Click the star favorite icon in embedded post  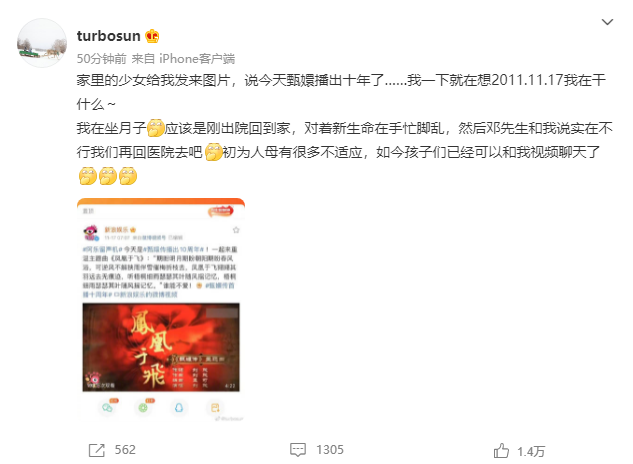(236, 230)
